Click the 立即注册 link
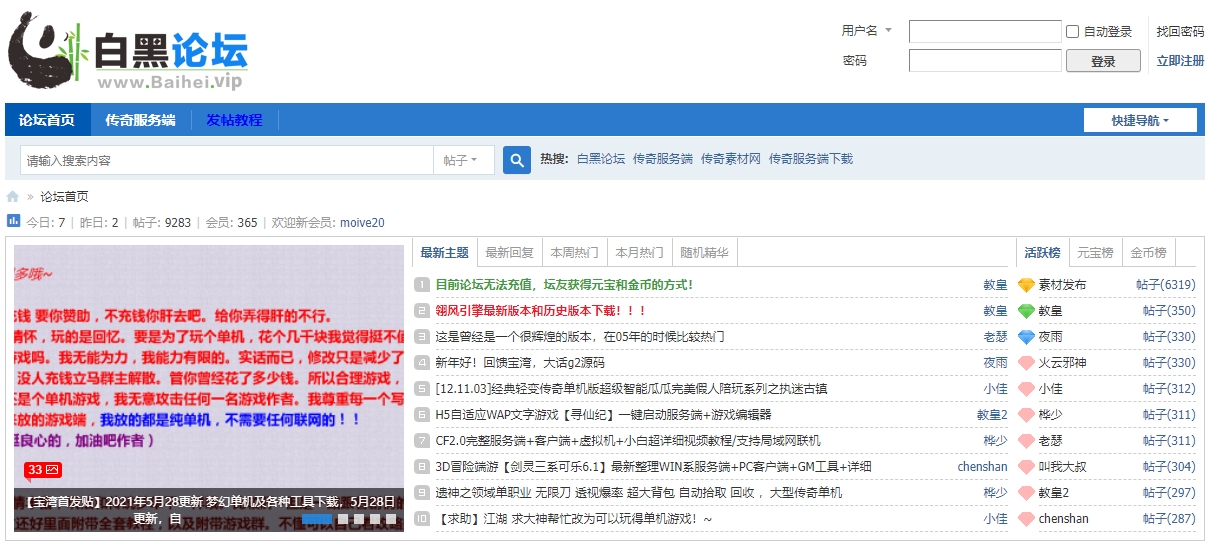1210x545 pixels. pyautogui.click(x=1180, y=61)
